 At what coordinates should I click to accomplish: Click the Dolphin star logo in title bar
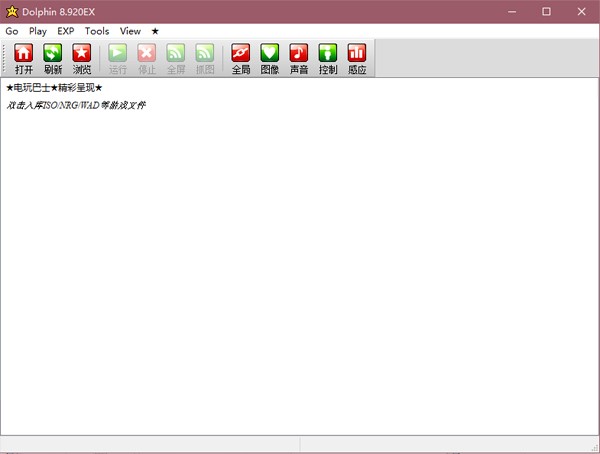12,11
